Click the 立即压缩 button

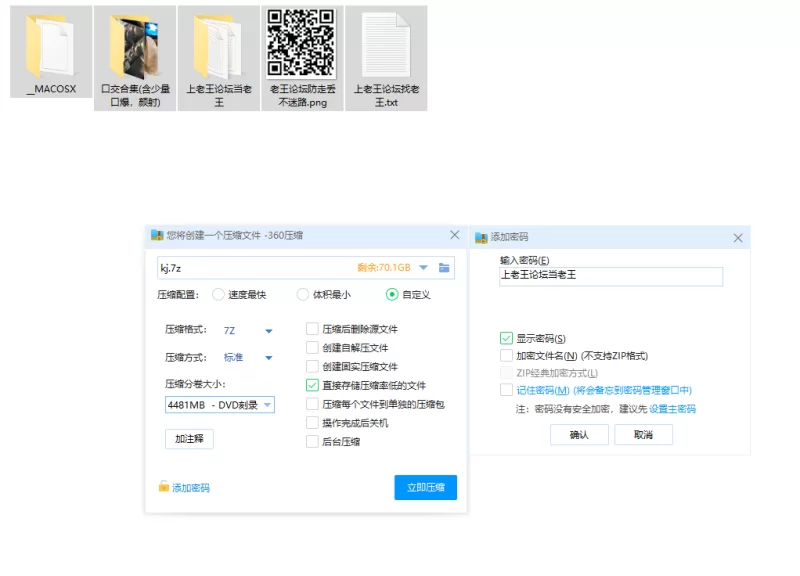coord(425,488)
